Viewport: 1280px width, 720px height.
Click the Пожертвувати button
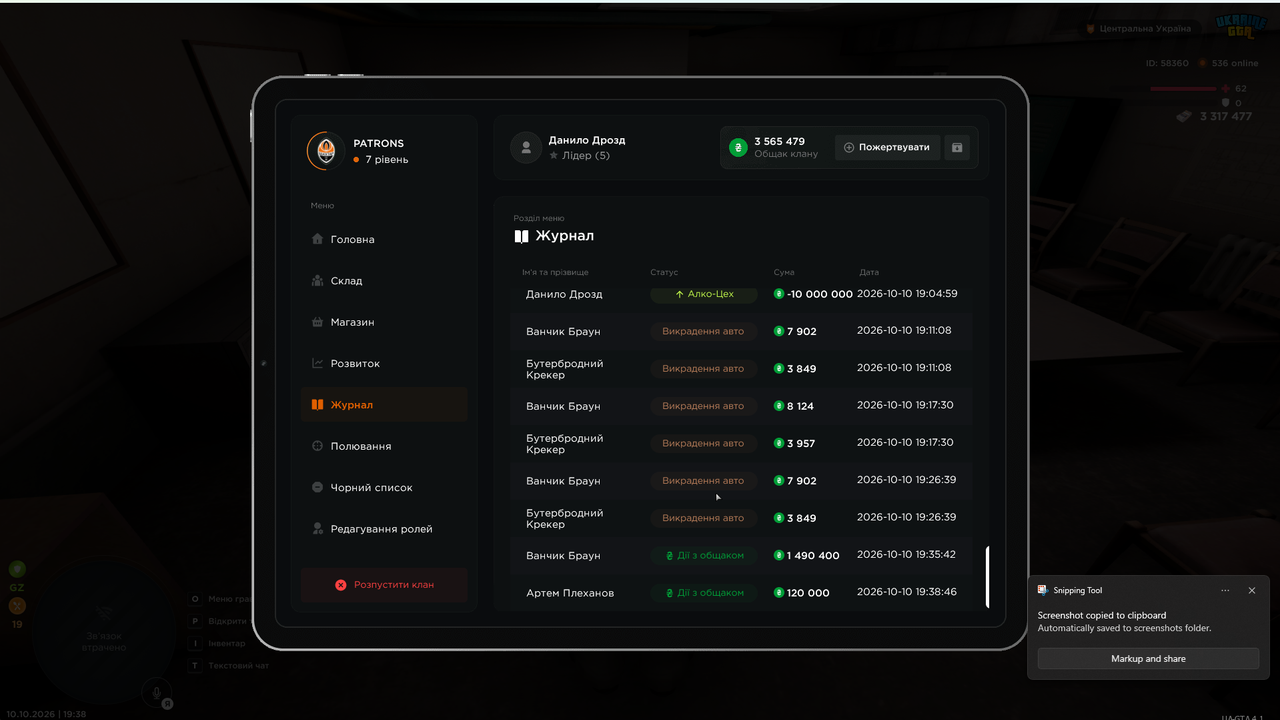click(887, 148)
